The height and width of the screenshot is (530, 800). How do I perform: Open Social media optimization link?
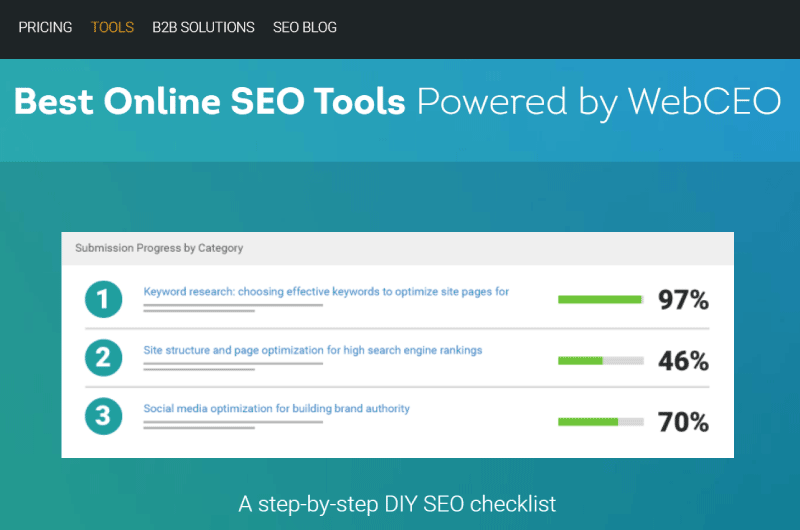coord(277,409)
